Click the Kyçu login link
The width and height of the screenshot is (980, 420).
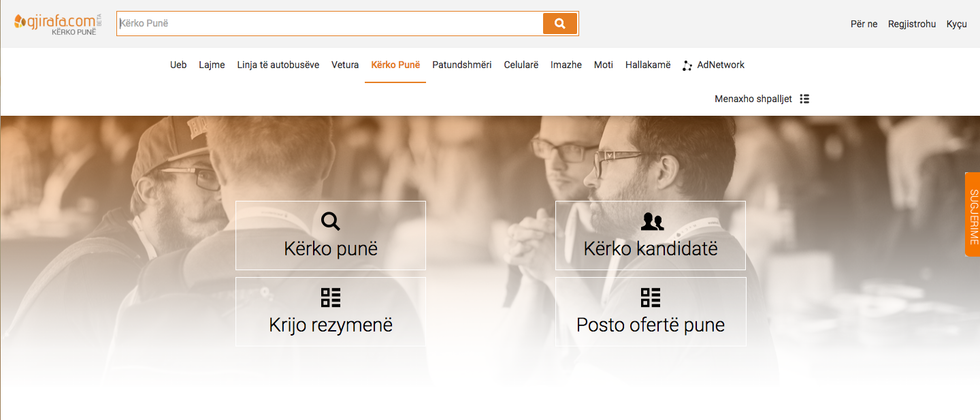pyautogui.click(x=956, y=24)
